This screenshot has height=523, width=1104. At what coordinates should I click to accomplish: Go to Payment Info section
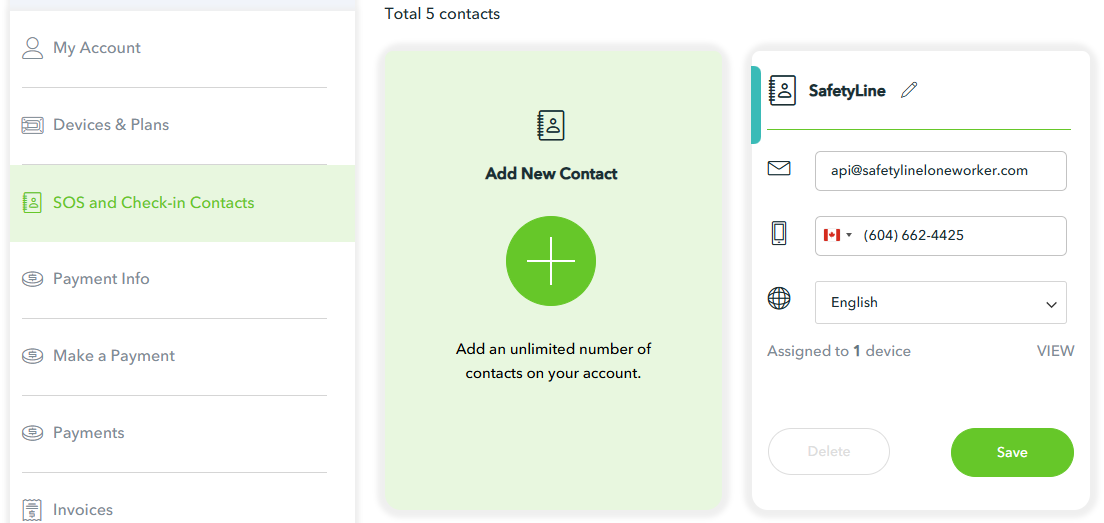101,279
